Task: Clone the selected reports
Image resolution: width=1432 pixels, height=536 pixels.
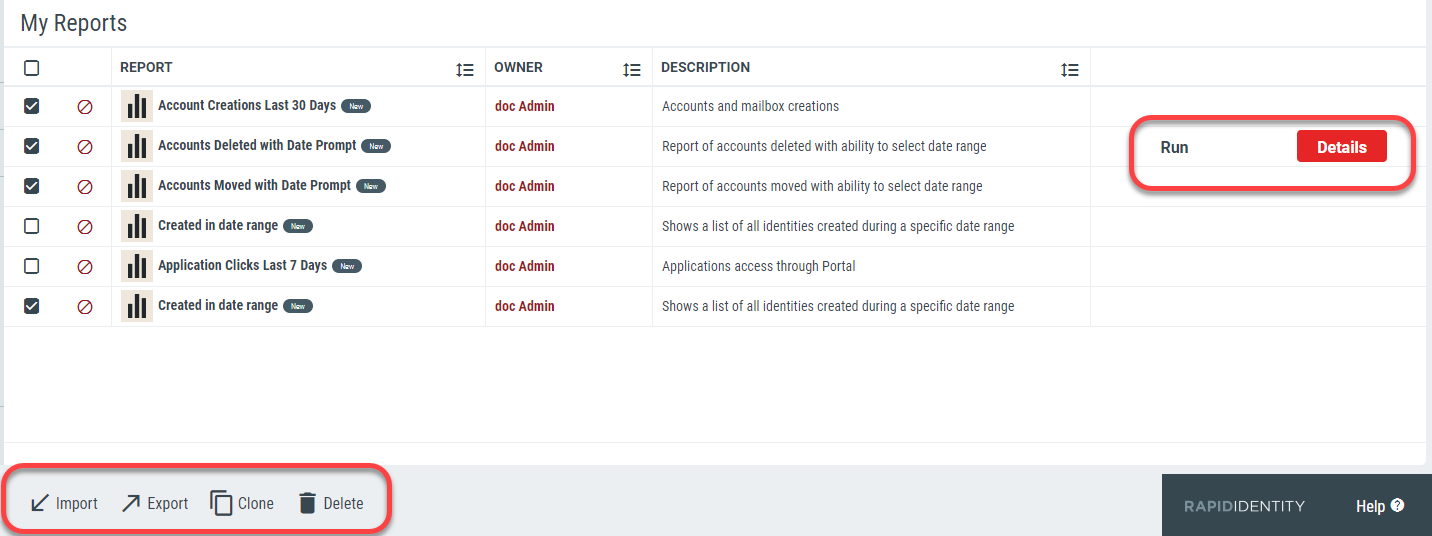Action: [242, 503]
